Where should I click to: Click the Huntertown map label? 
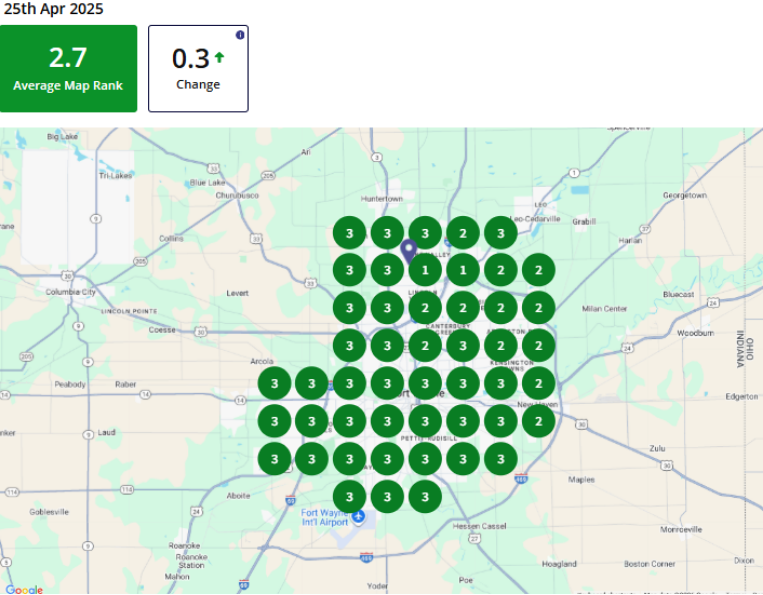(x=382, y=198)
